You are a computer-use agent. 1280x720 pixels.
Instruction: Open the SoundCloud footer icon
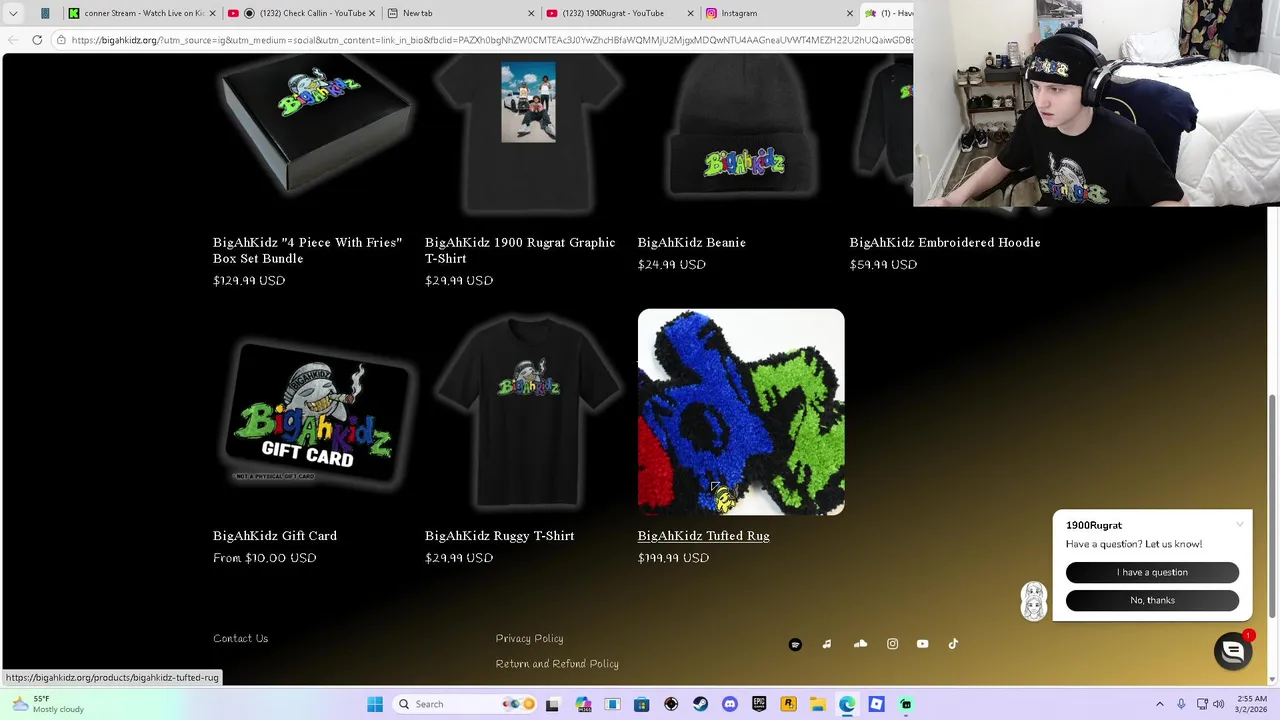tap(860, 644)
